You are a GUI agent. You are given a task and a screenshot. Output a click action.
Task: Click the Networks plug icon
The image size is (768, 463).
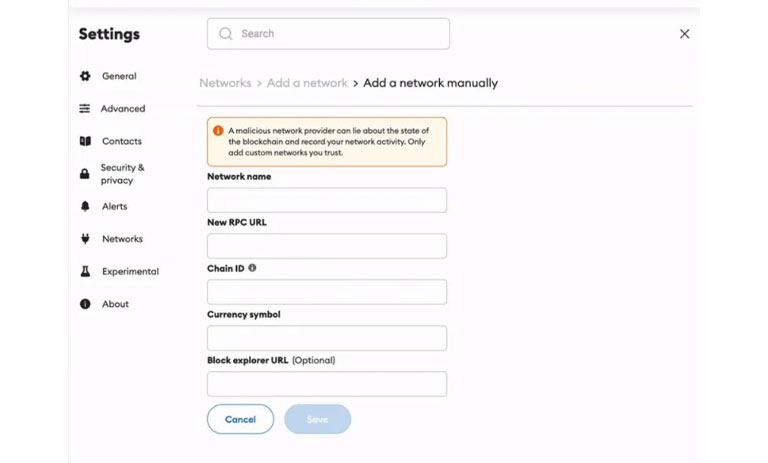(85, 239)
